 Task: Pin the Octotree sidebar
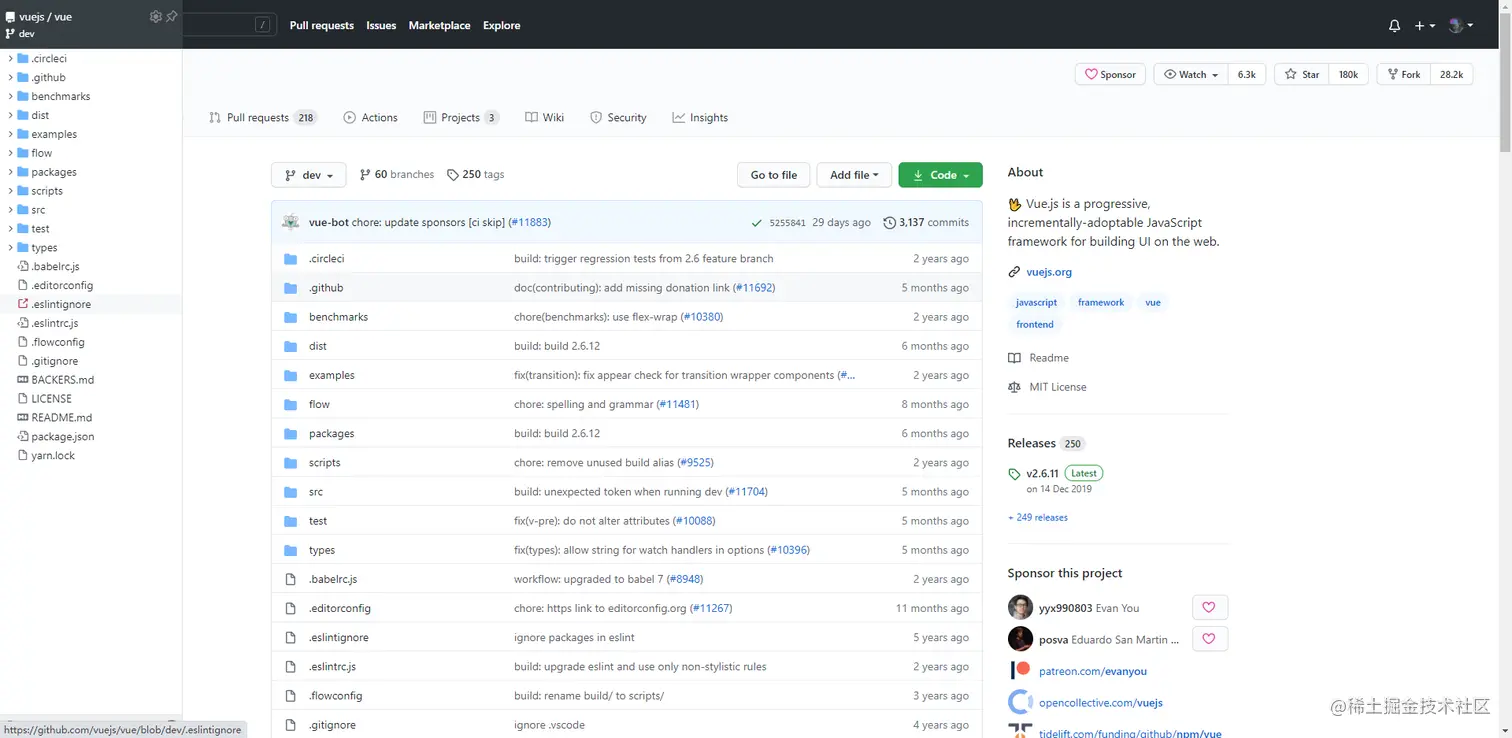(171, 16)
